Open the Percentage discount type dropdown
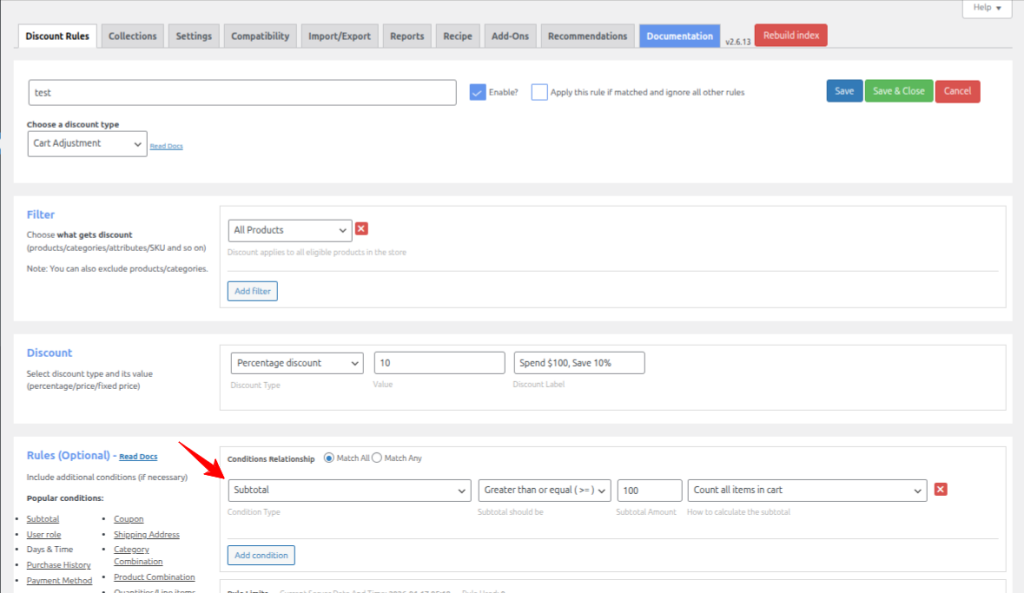Image resolution: width=1024 pixels, height=593 pixels. (296, 363)
